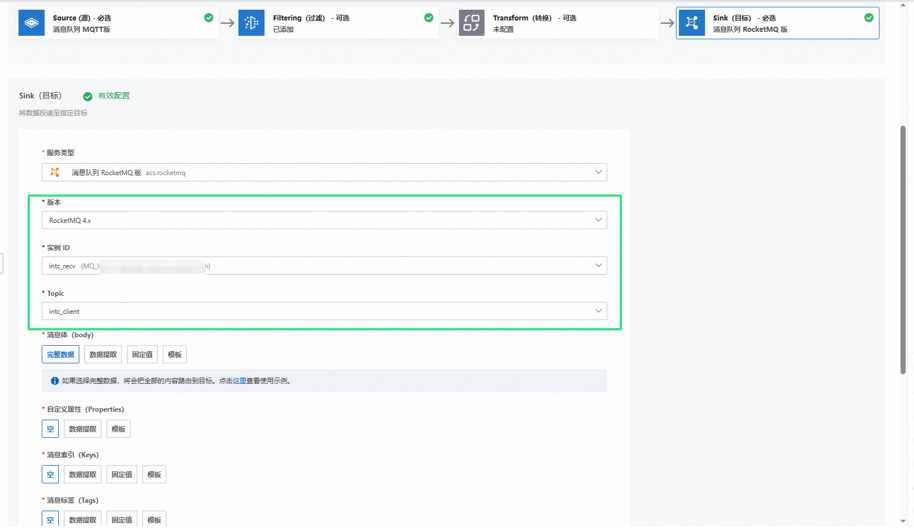Click the chevron on the instance ID field
The height and width of the screenshot is (531, 914).
pos(598,265)
